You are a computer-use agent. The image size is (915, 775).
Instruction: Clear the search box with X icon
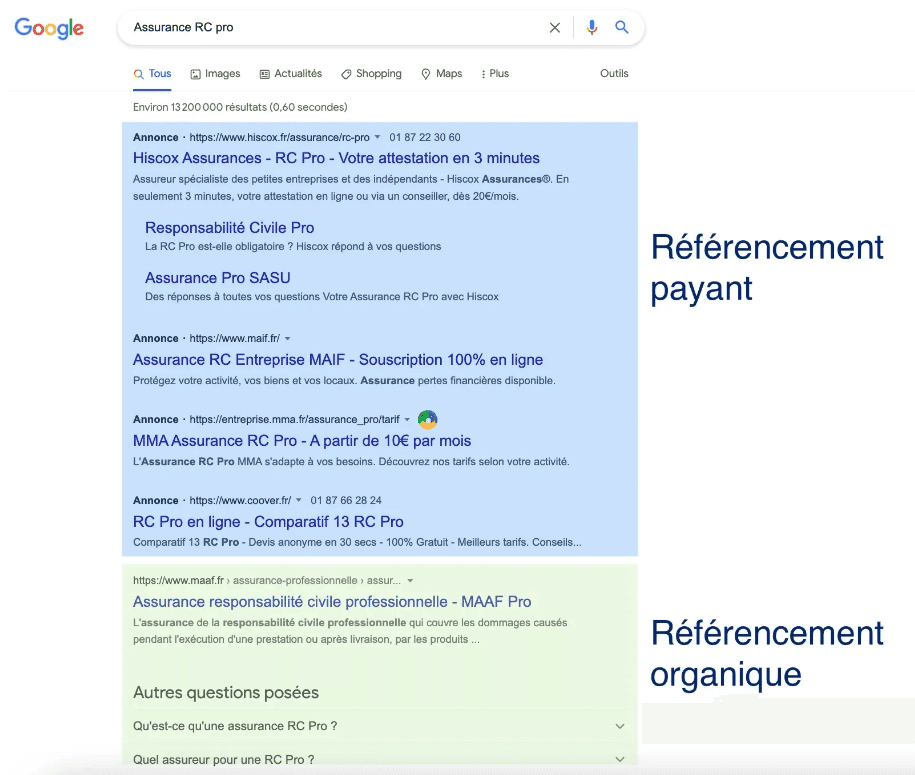click(x=554, y=27)
